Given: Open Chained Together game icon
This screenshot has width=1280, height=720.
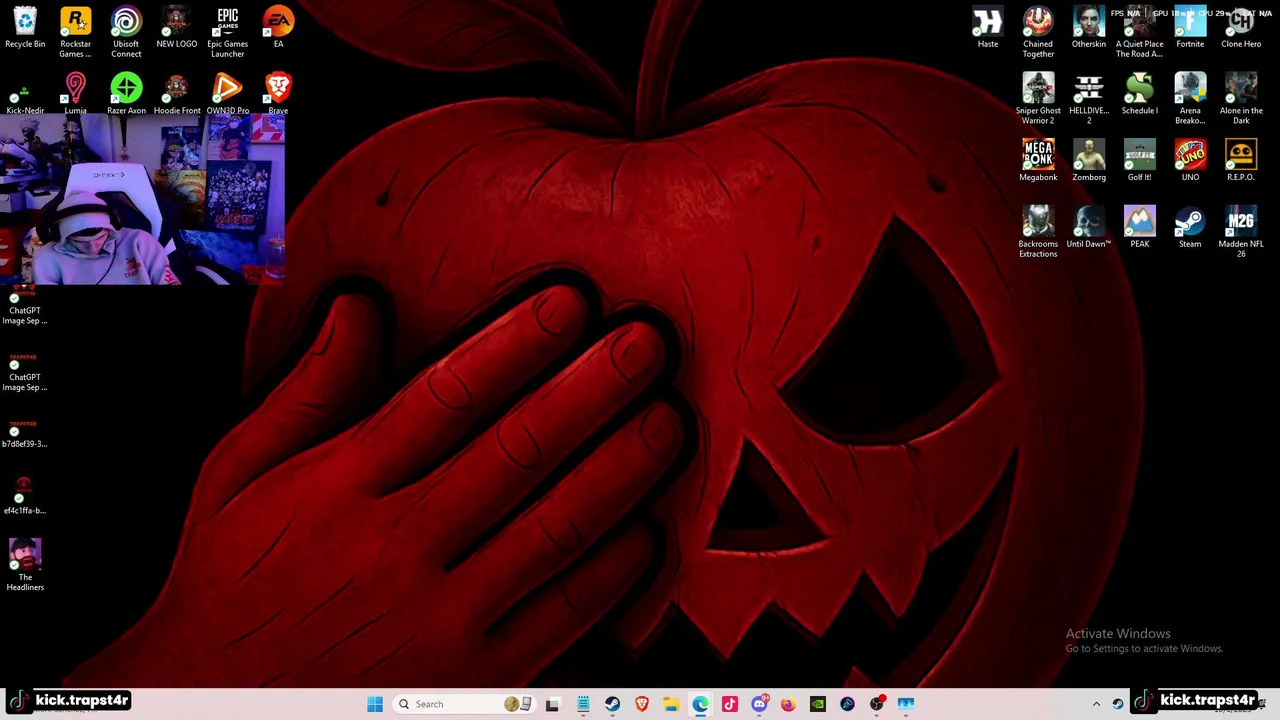Looking at the screenshot, I should click(1038, 32).
